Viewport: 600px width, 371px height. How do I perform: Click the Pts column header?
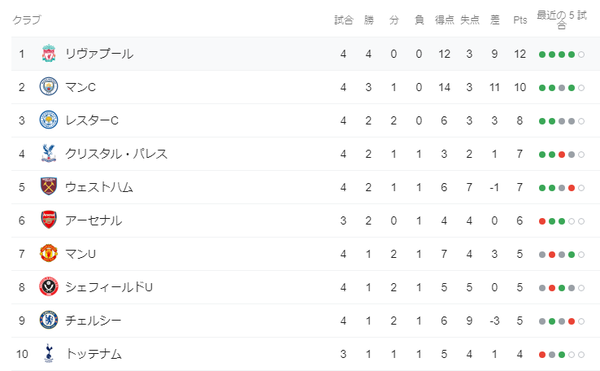tap(520, 20)
